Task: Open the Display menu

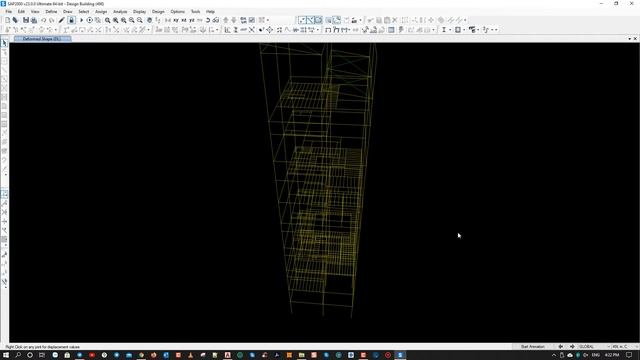Action: point(139,11)
